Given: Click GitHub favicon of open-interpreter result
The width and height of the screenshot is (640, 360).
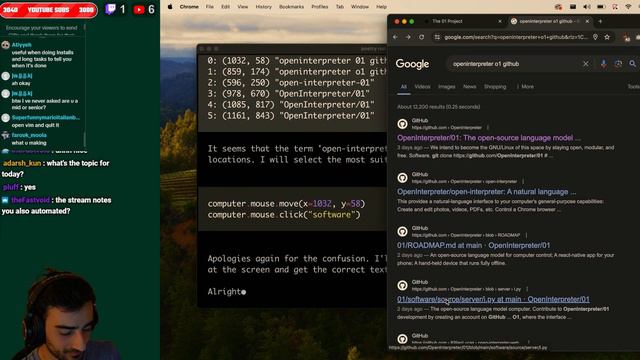Looking at the screenshot, I should click(x=402, y=178).
